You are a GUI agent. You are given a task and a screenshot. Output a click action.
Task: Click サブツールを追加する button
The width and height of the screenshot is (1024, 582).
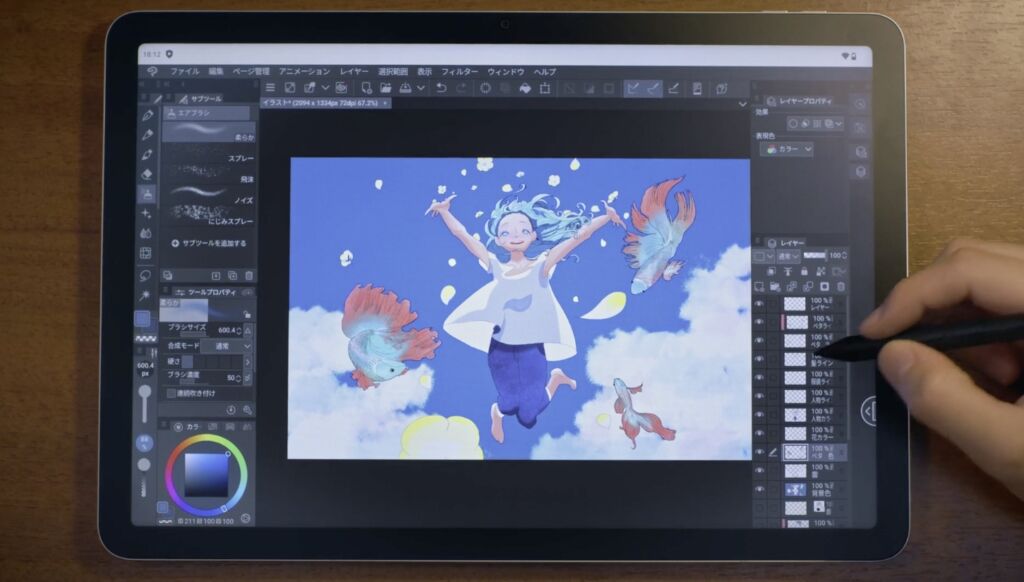208,243
